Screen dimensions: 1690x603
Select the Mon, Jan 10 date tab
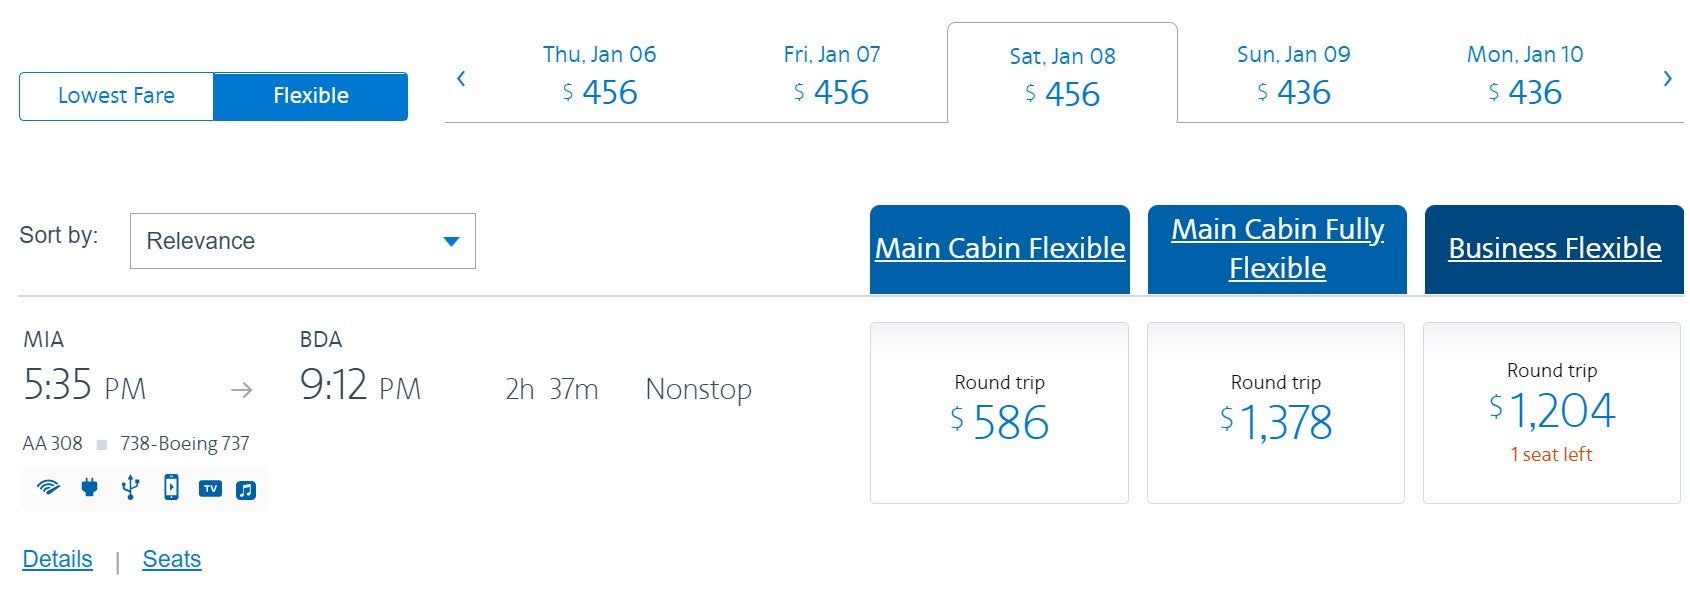(x=1524, y=75)
